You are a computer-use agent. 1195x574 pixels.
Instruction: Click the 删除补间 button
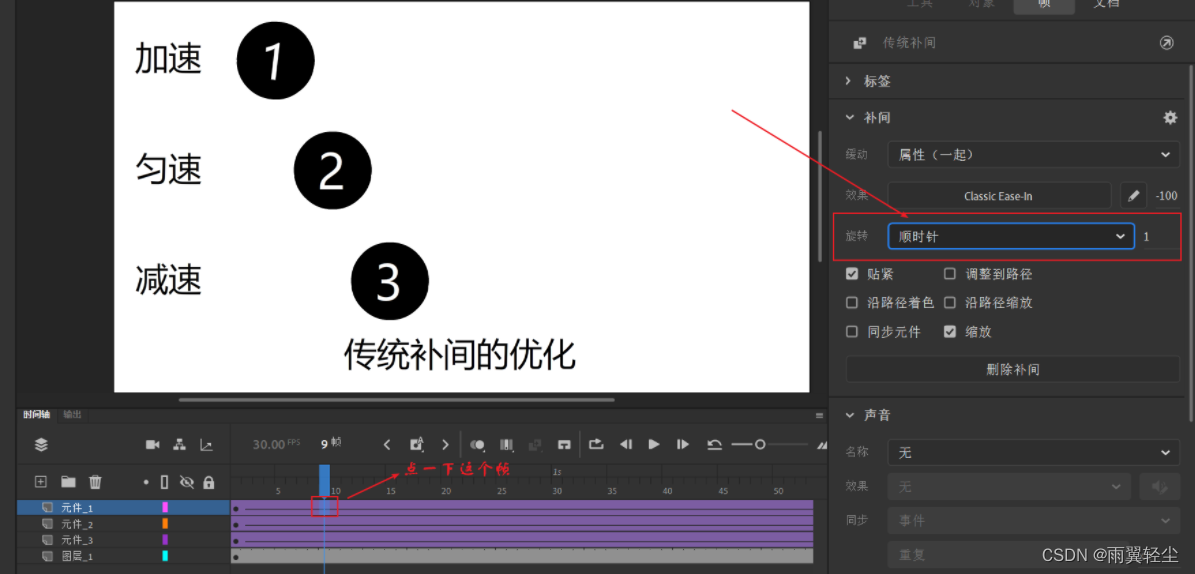coord(1013,370)
